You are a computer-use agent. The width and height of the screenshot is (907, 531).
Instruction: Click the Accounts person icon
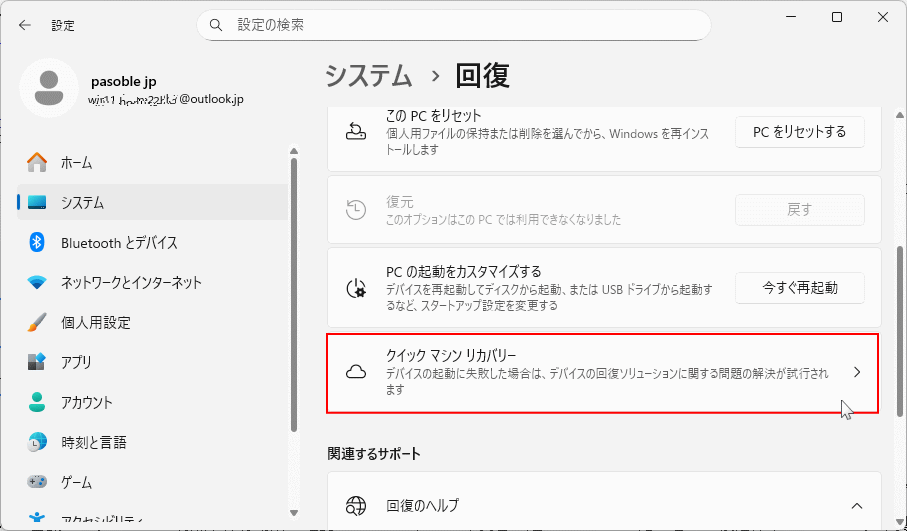(x=37, y=402)
